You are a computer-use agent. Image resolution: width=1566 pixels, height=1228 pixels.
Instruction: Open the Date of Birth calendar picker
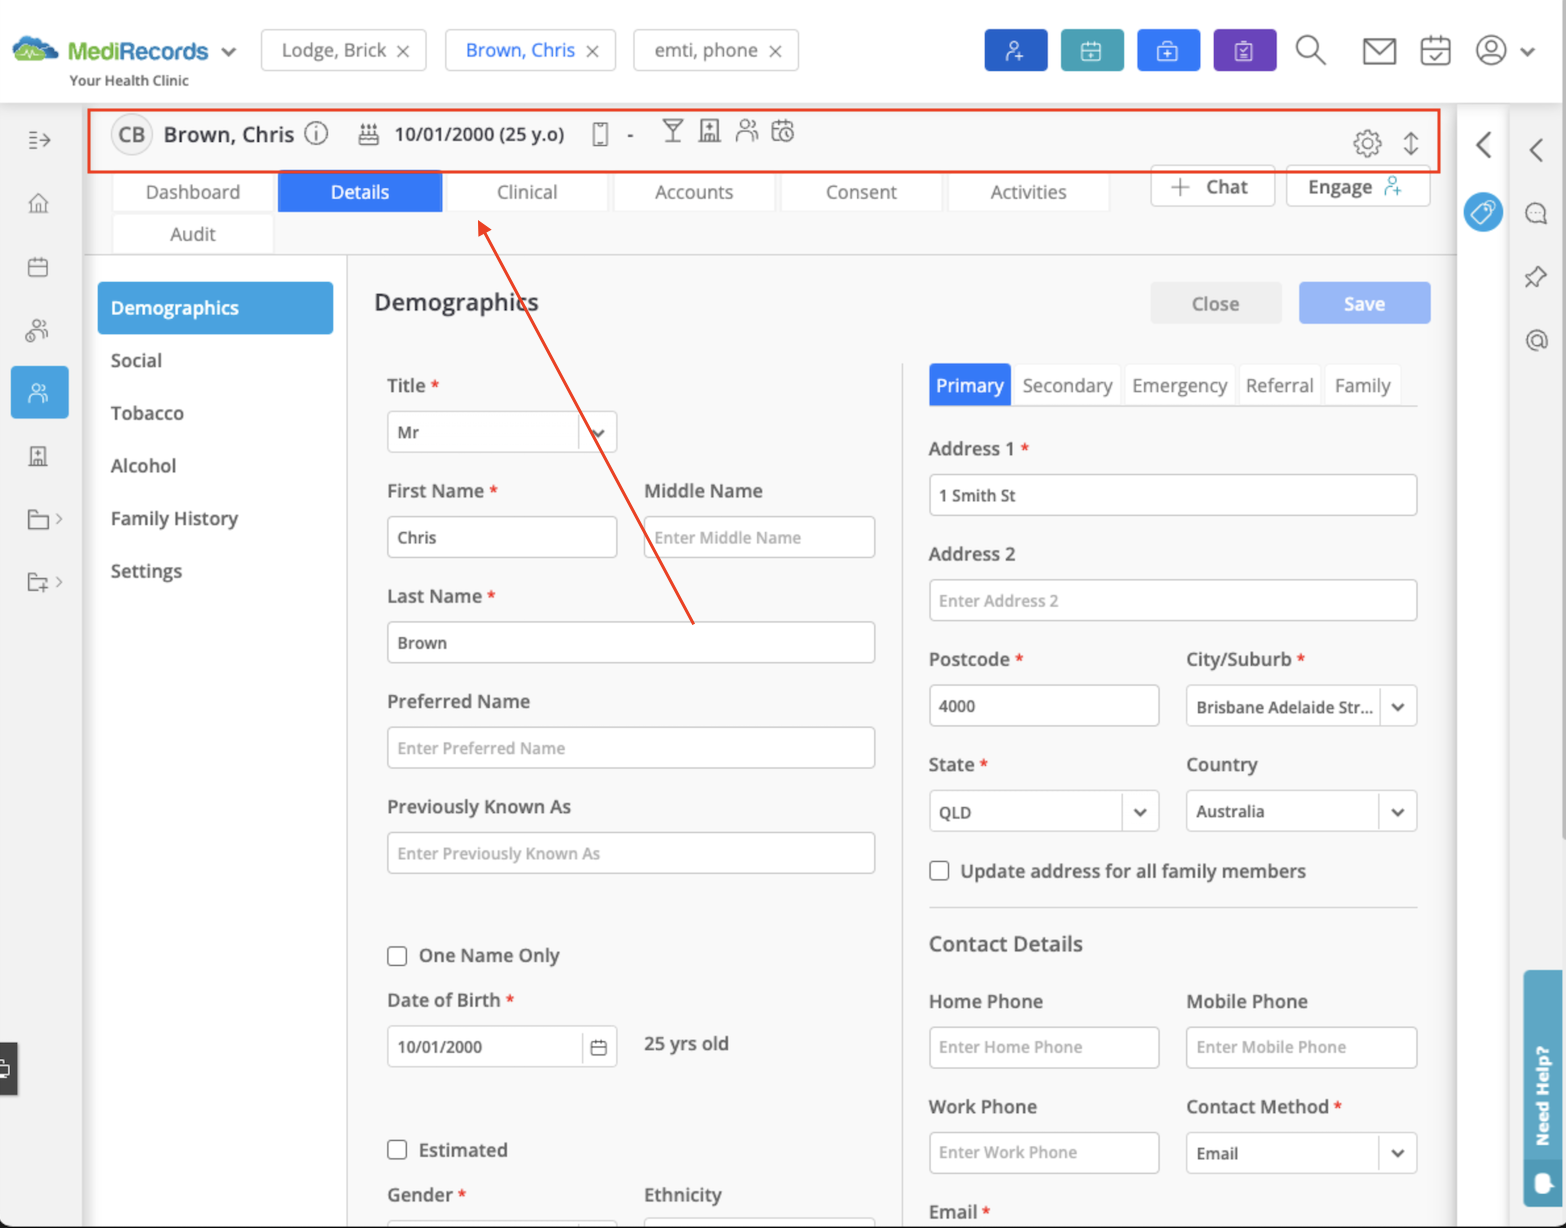point(598,1047)
